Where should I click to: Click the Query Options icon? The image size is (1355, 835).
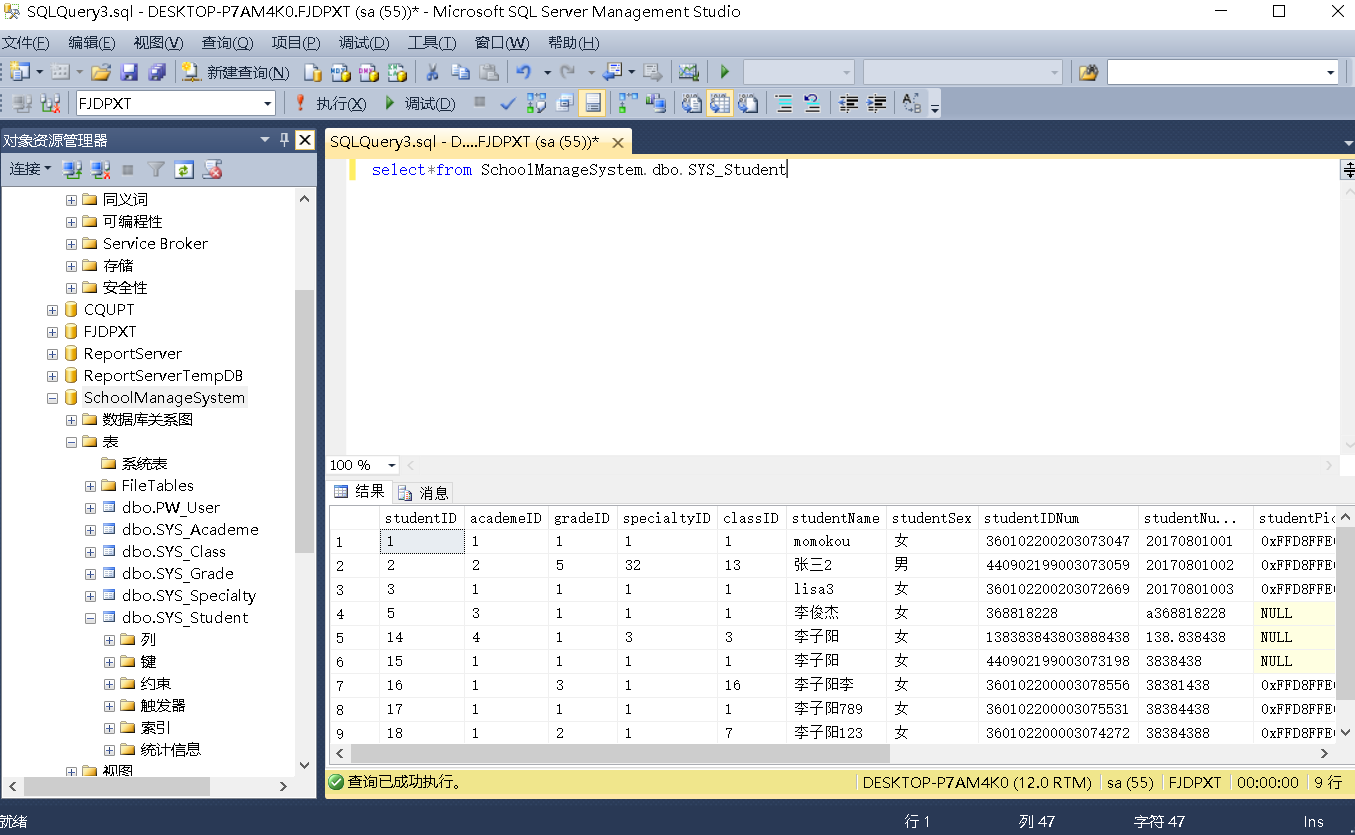(x=563, y=103)
